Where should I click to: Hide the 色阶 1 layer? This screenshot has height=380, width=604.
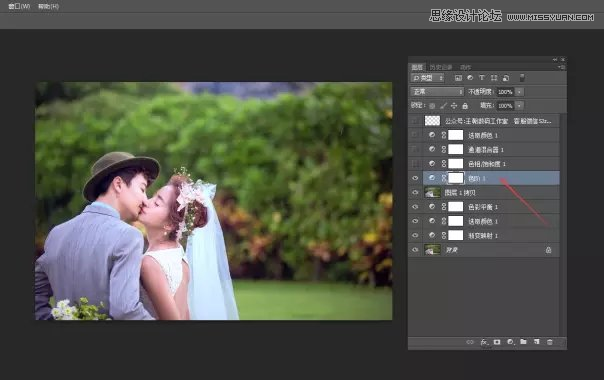(x=415, y=178)
